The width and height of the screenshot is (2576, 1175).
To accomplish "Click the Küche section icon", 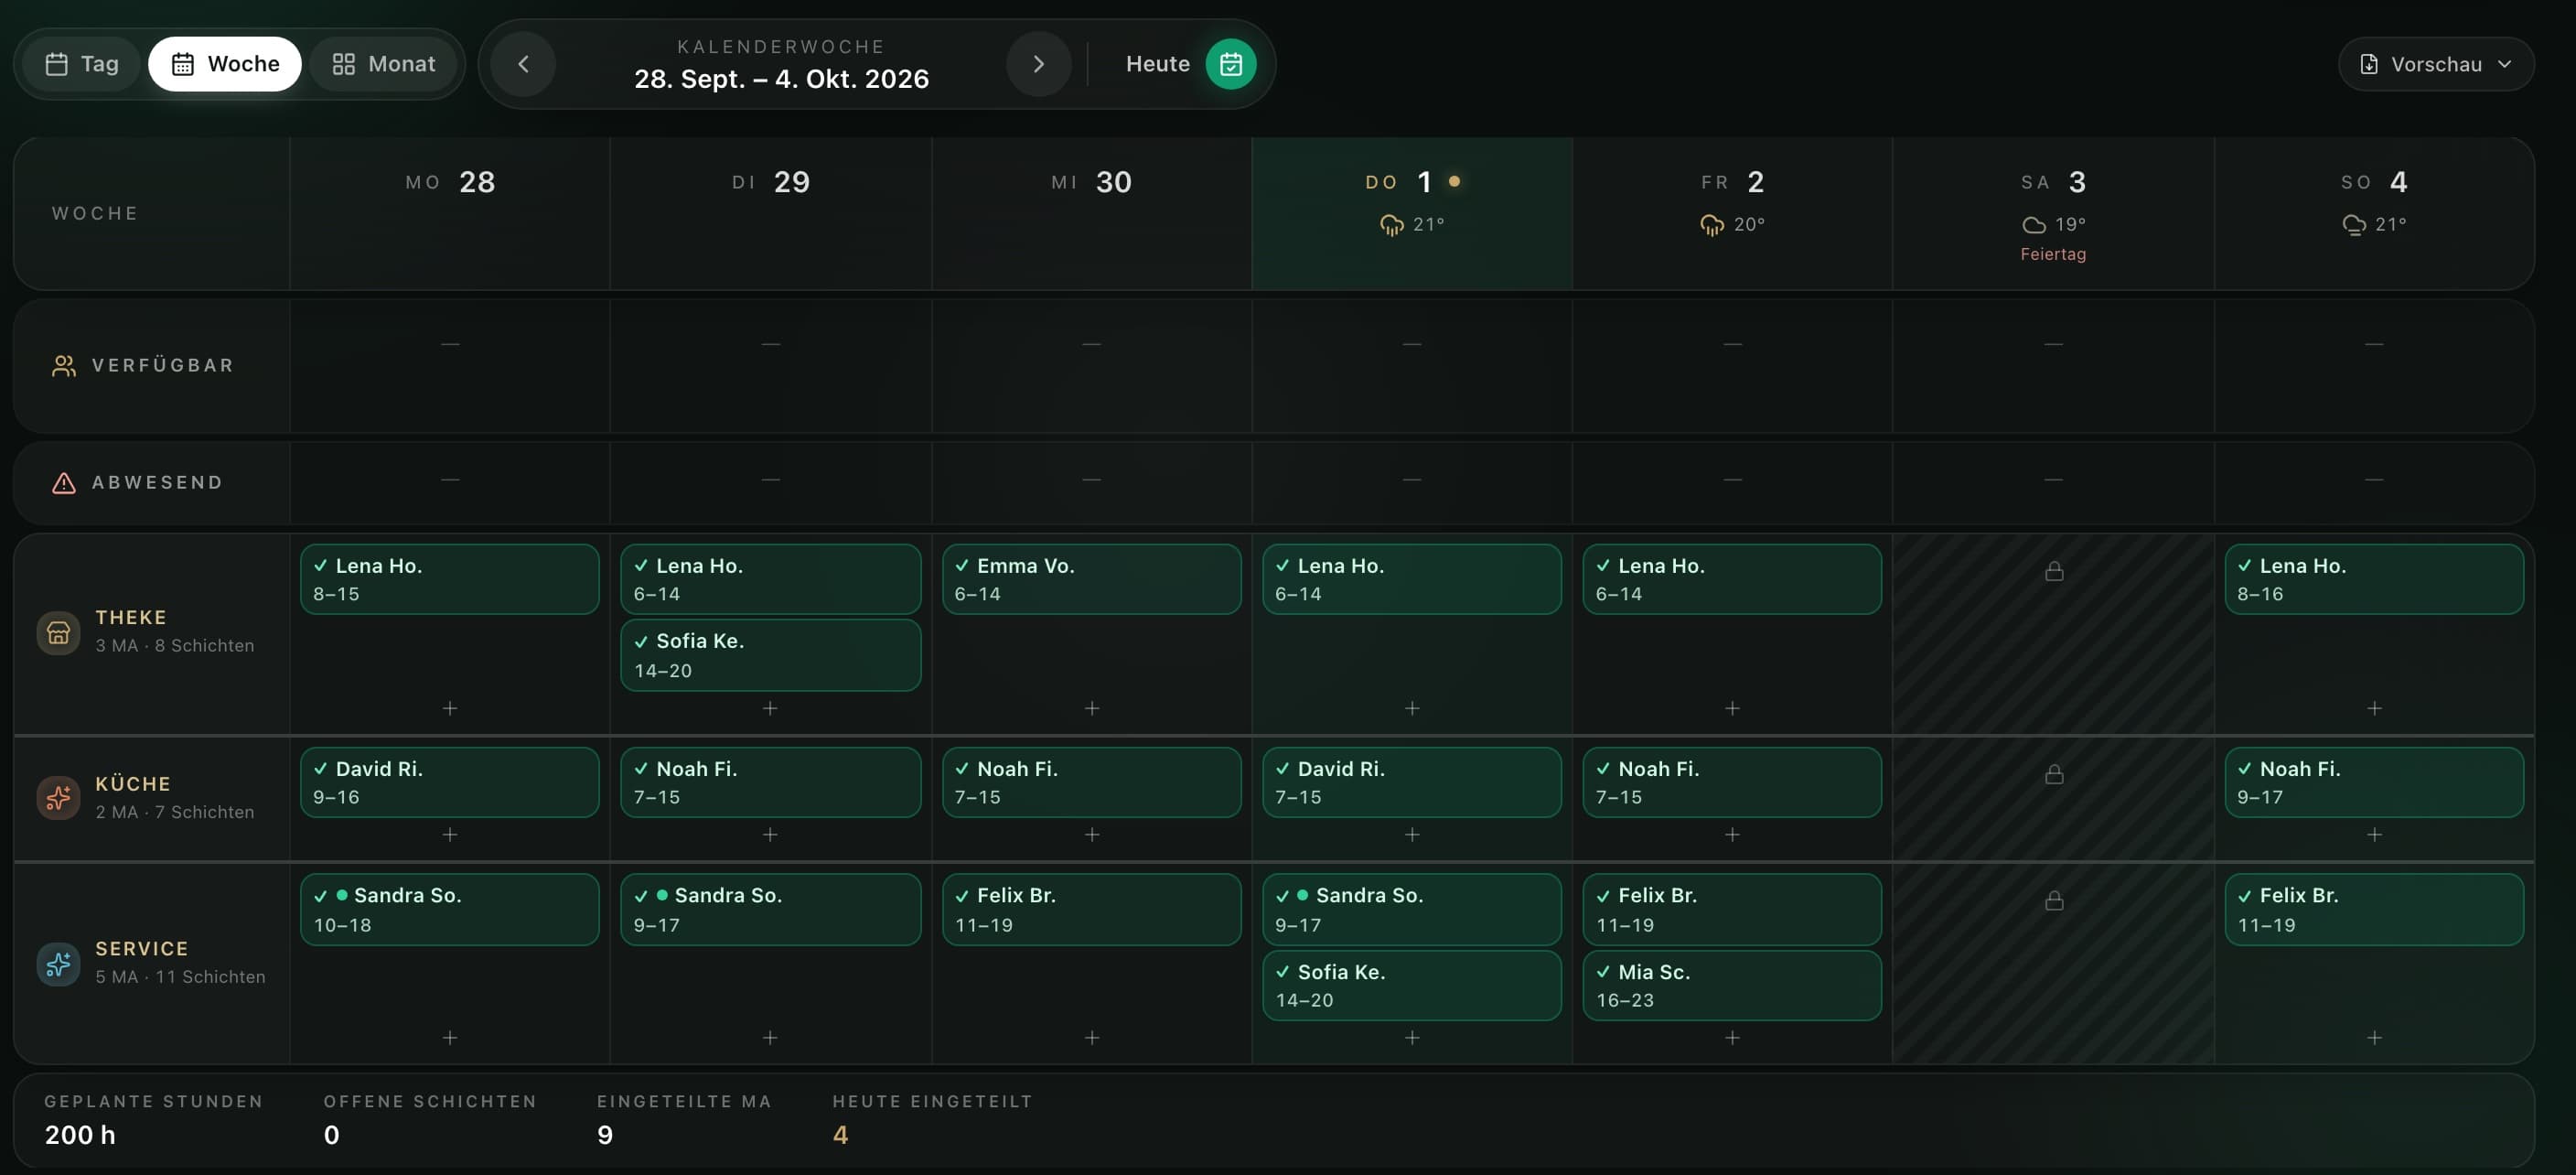I will (58, 798).
